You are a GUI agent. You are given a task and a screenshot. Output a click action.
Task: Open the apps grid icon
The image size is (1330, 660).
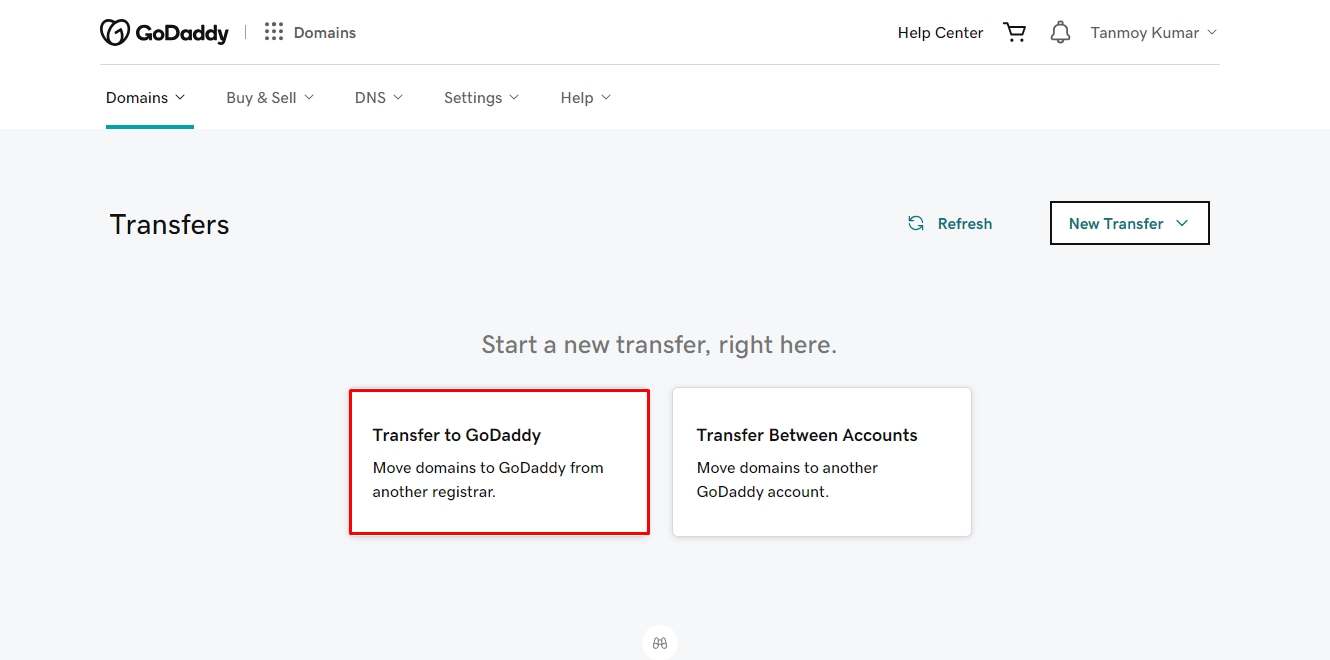(x=273, y=32)
